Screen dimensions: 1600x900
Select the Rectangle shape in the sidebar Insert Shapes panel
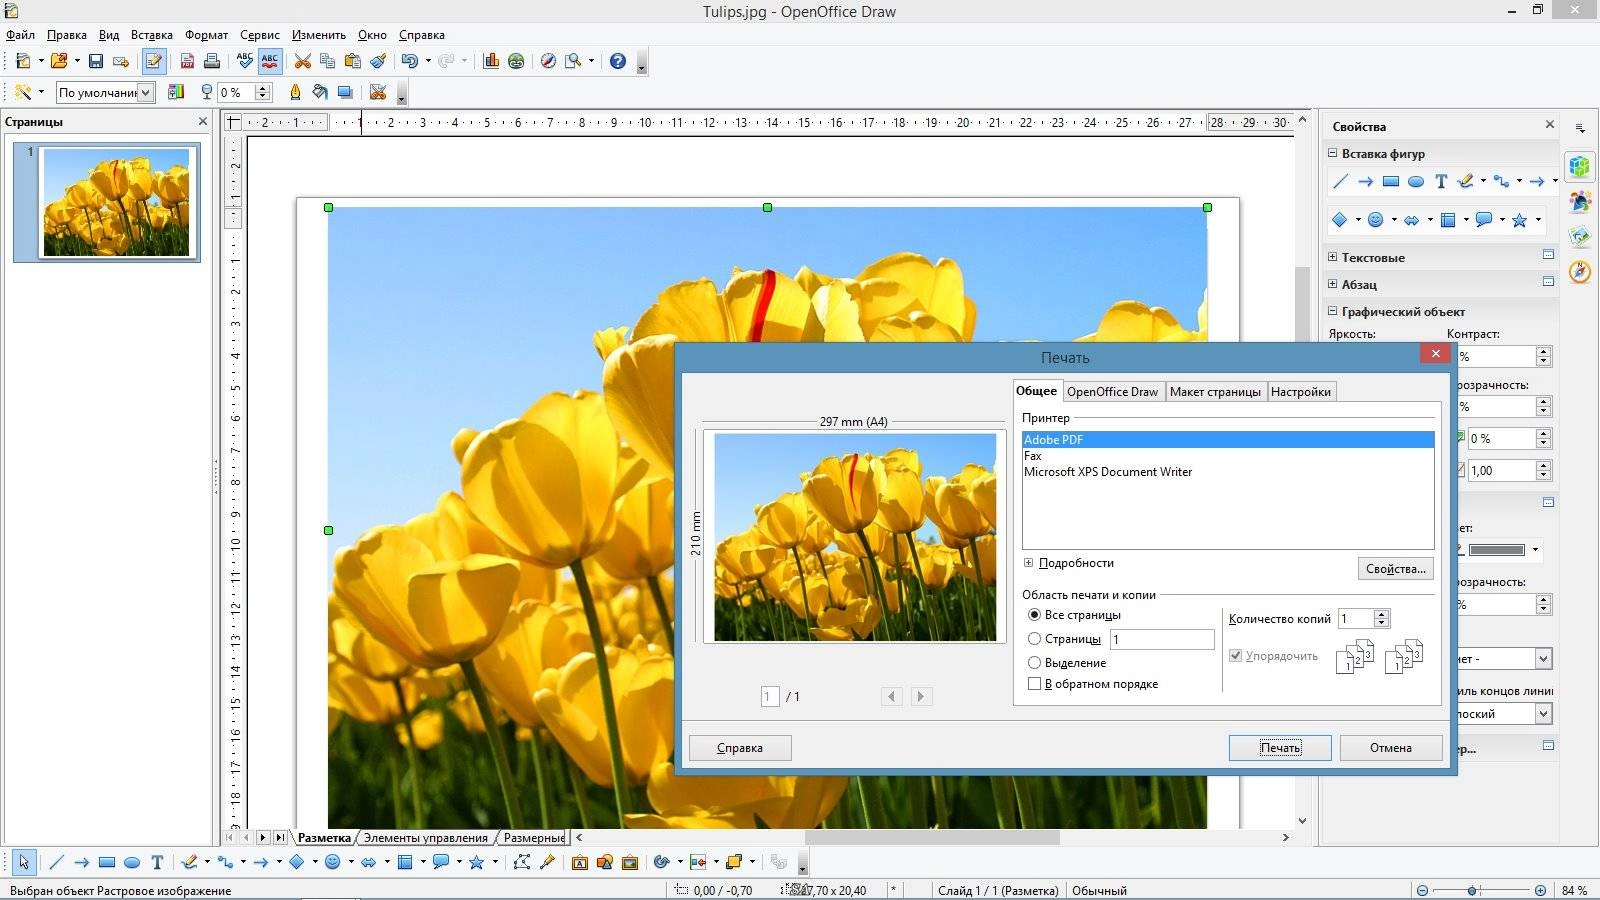click(x=1390, y=182)
